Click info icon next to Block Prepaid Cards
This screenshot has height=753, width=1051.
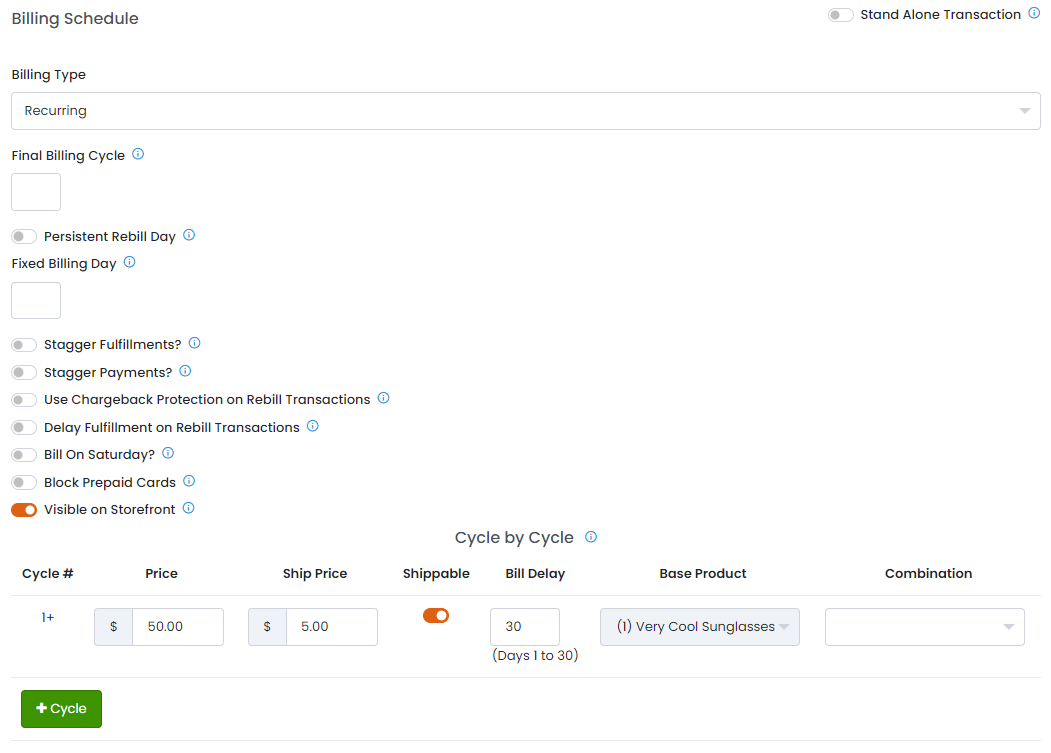point(189,481)
